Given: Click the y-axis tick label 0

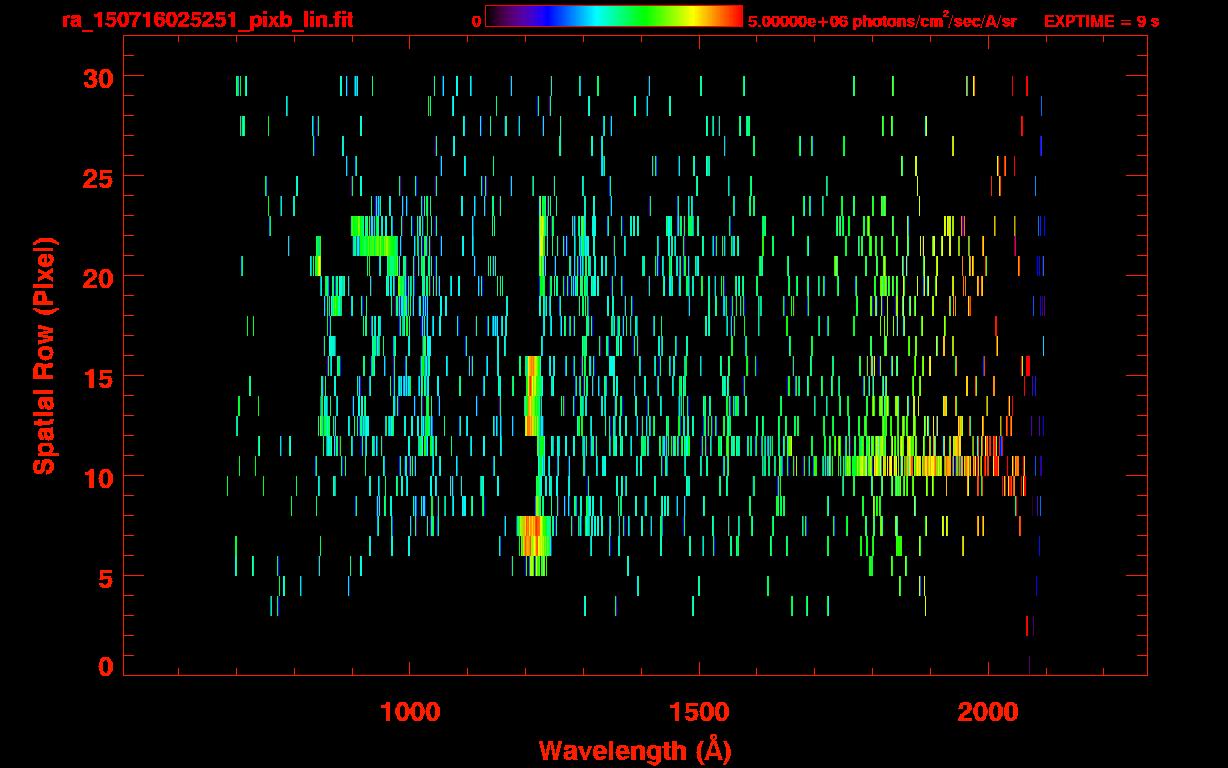Looking at the screenshot, I should [106, 666].
